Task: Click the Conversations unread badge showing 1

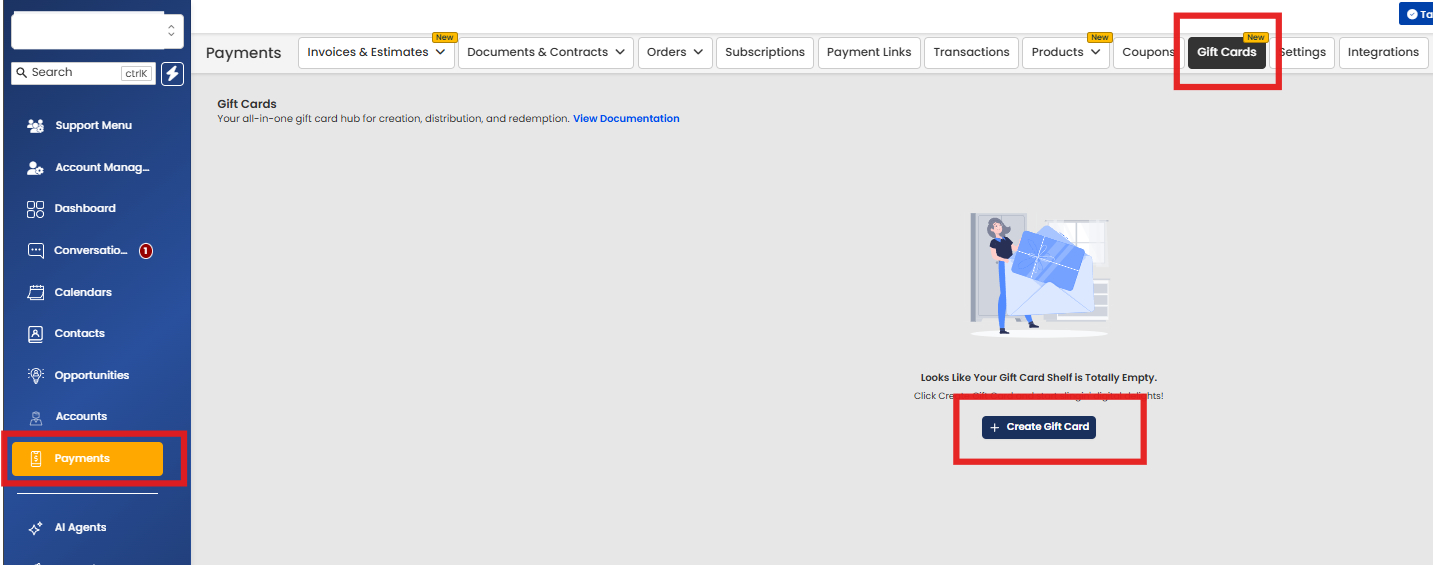Action: (146, 251)
